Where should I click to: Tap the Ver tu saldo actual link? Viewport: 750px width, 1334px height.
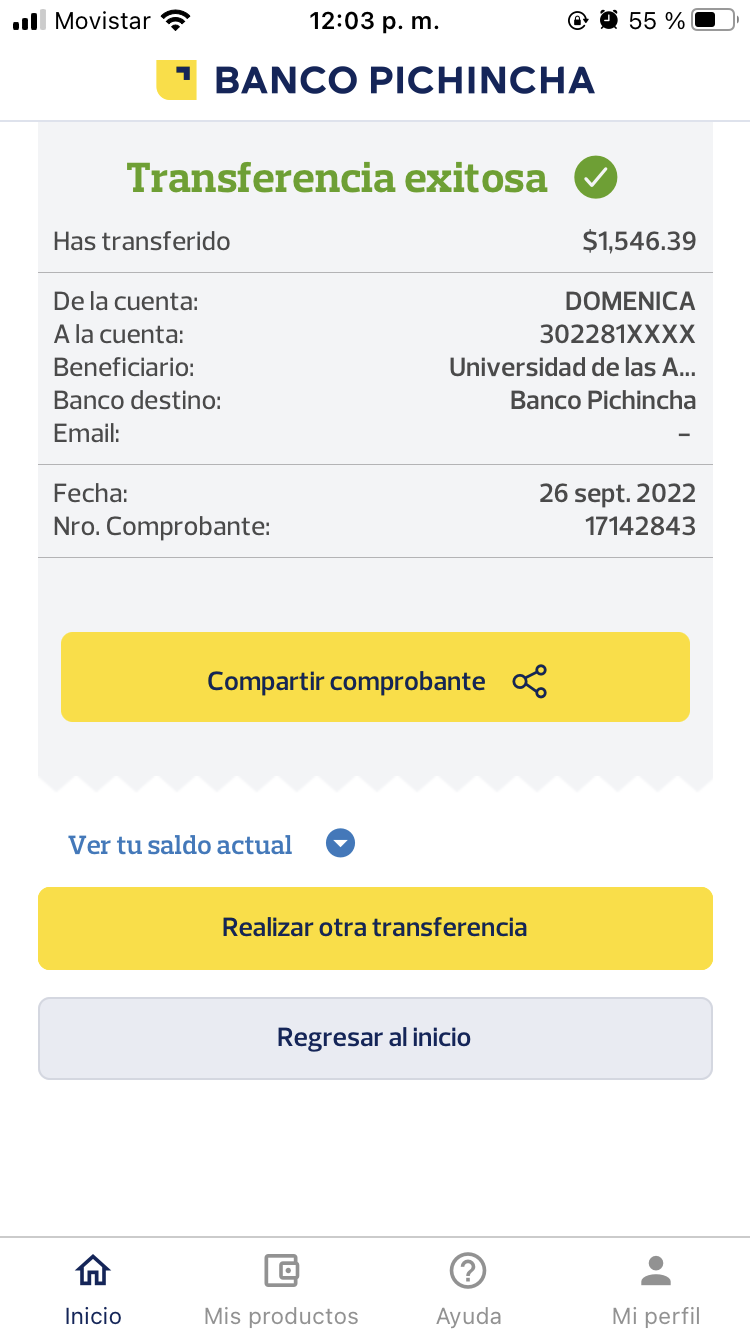[180, 845]
